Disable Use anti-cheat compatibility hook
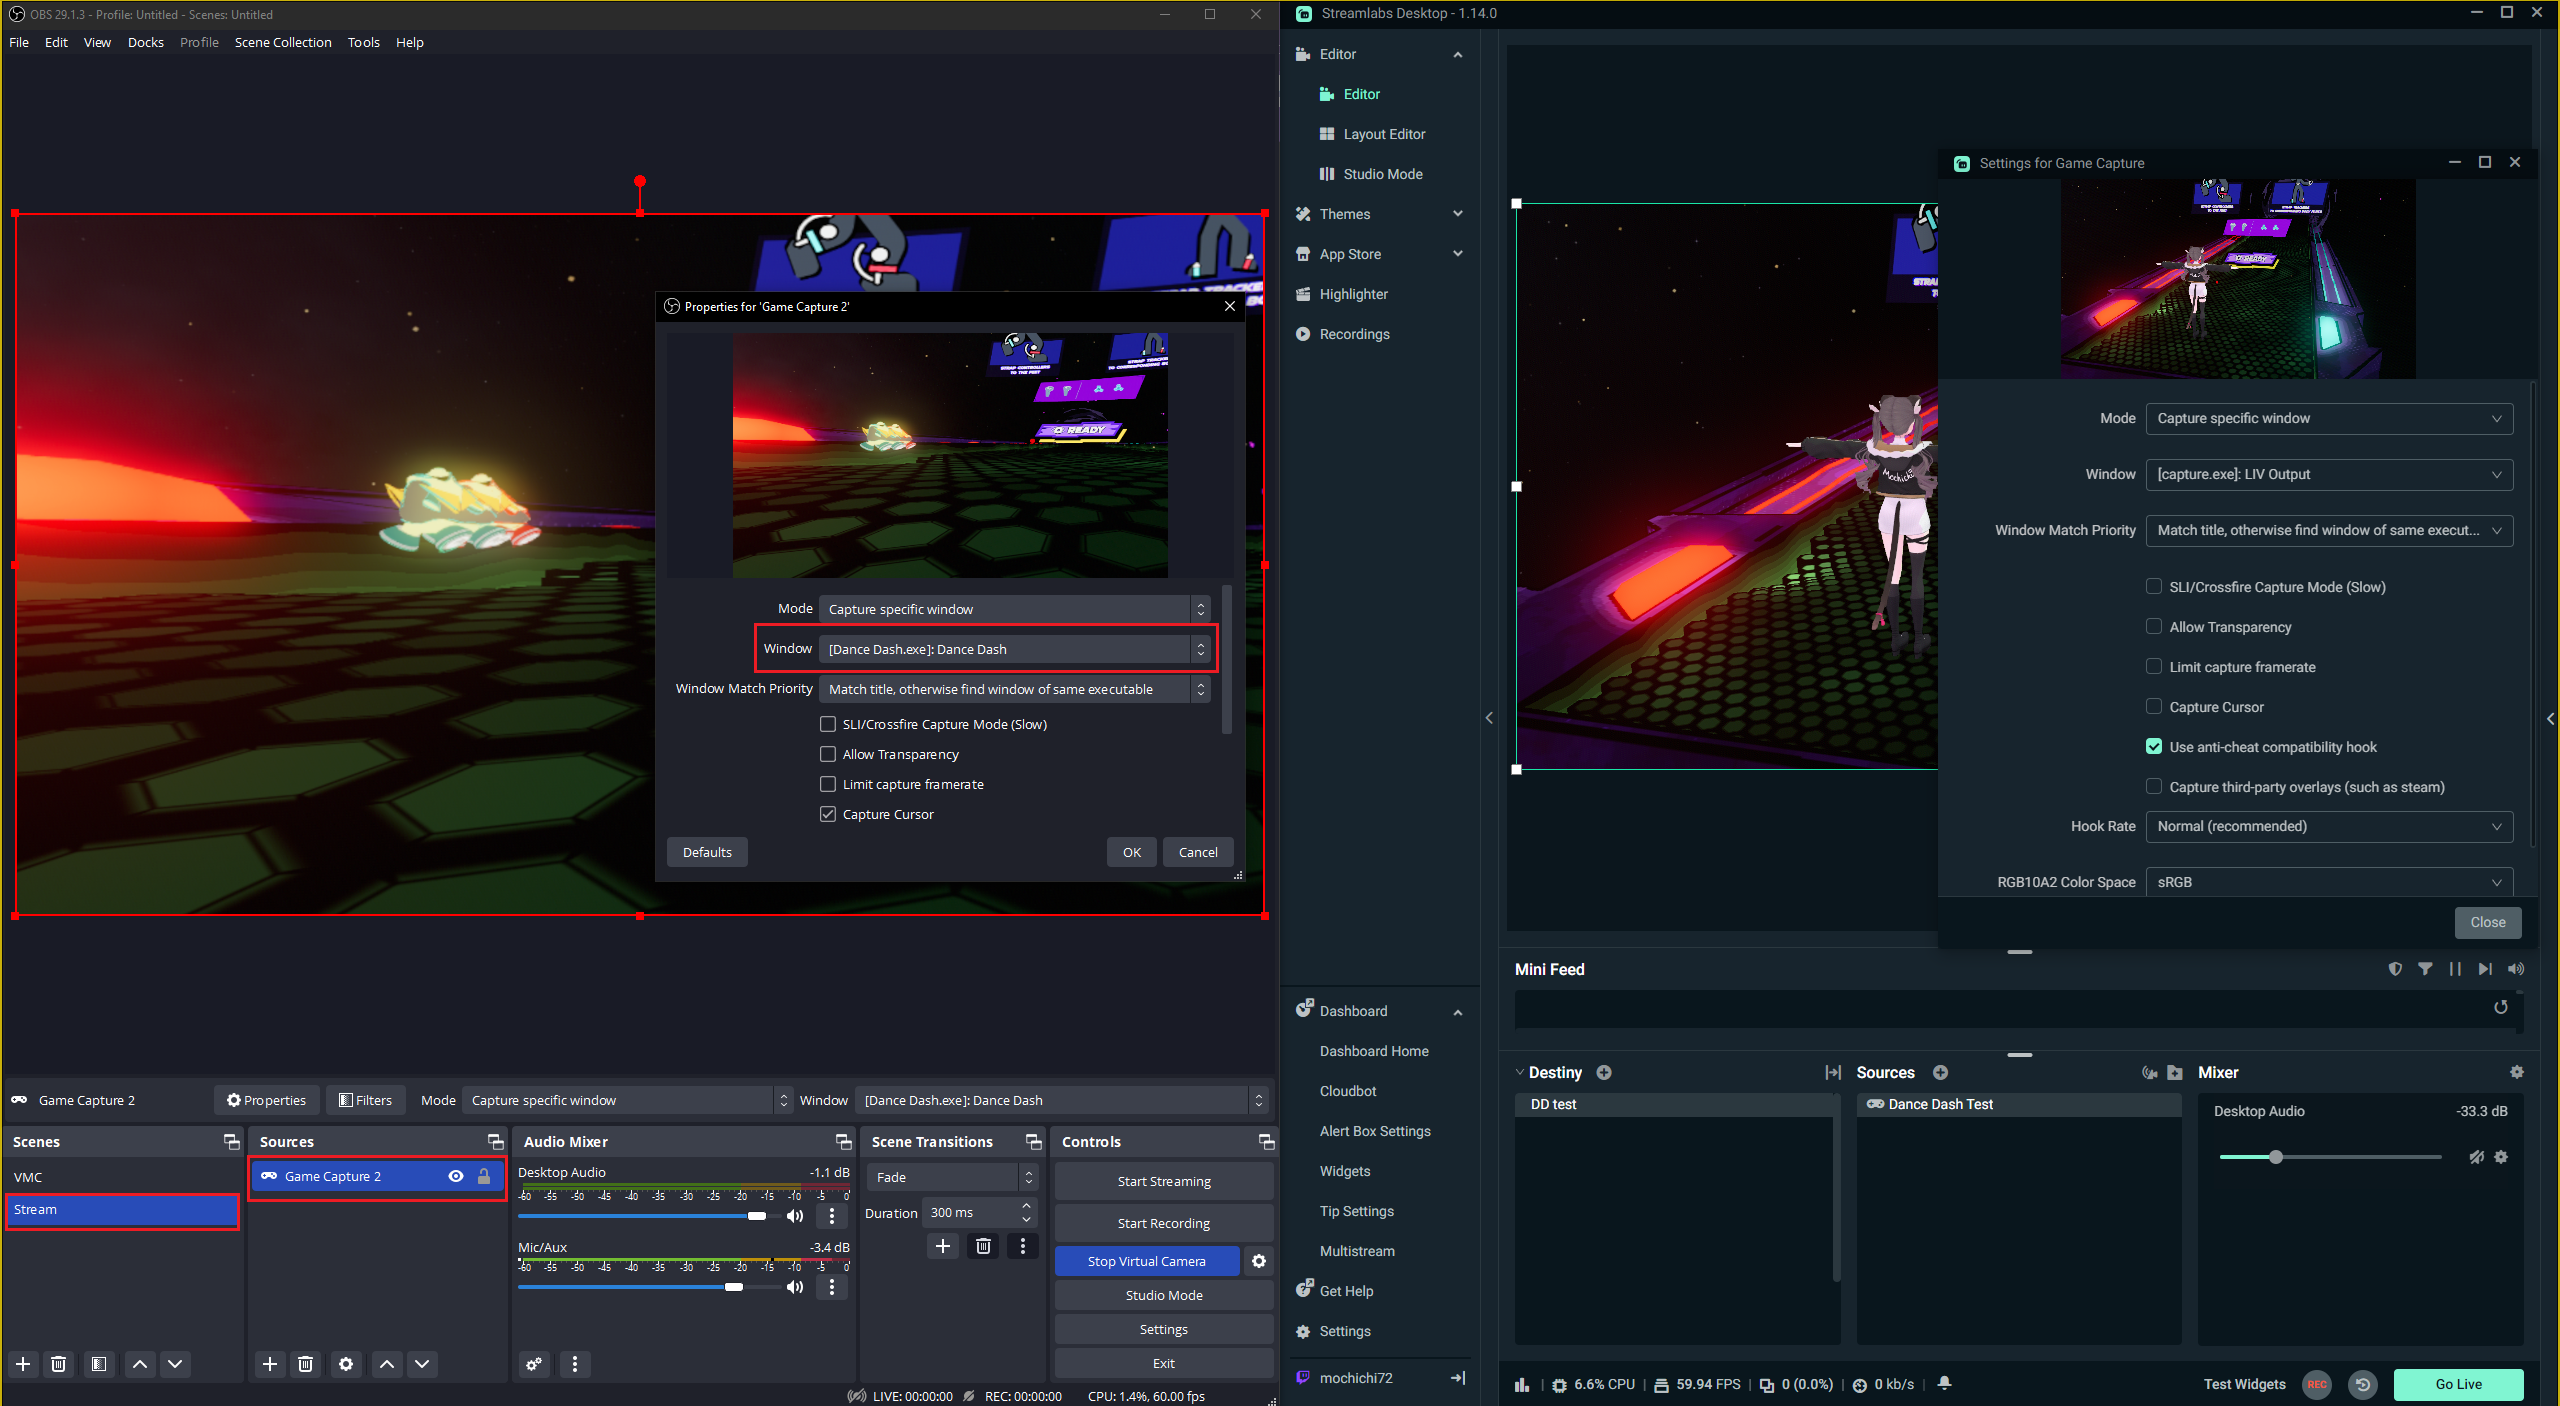Screen dimensions: 2560x1406 click(2154, 747)
